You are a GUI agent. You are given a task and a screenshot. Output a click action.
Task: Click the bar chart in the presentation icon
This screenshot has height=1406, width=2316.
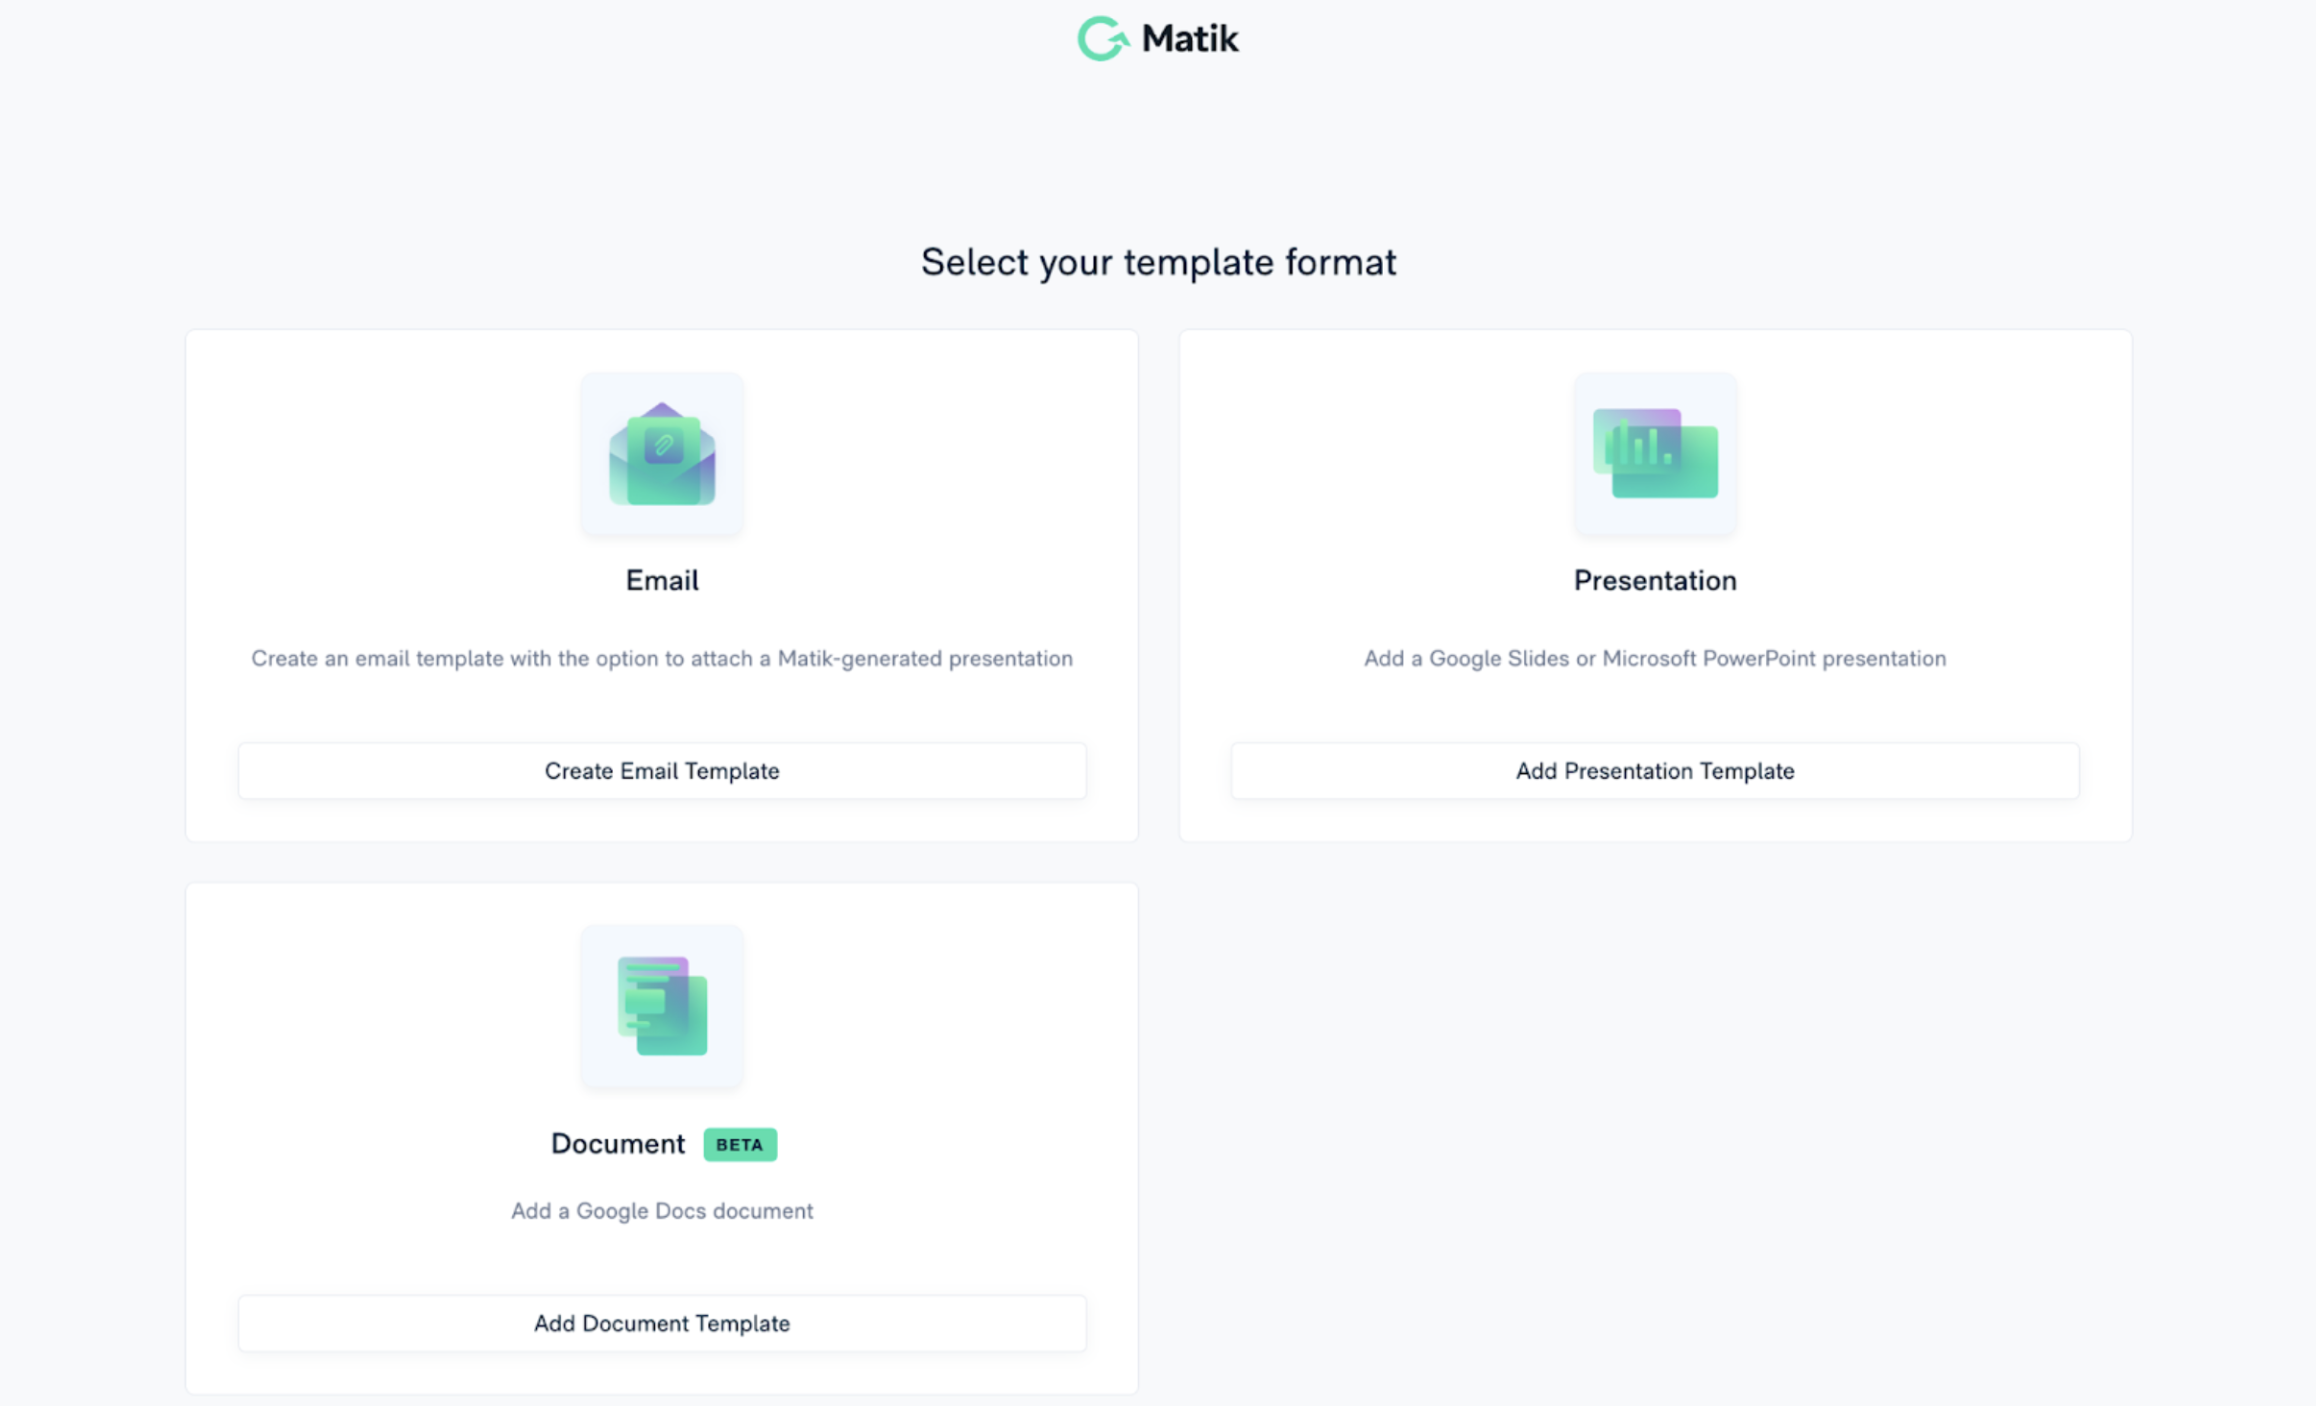1638,443
